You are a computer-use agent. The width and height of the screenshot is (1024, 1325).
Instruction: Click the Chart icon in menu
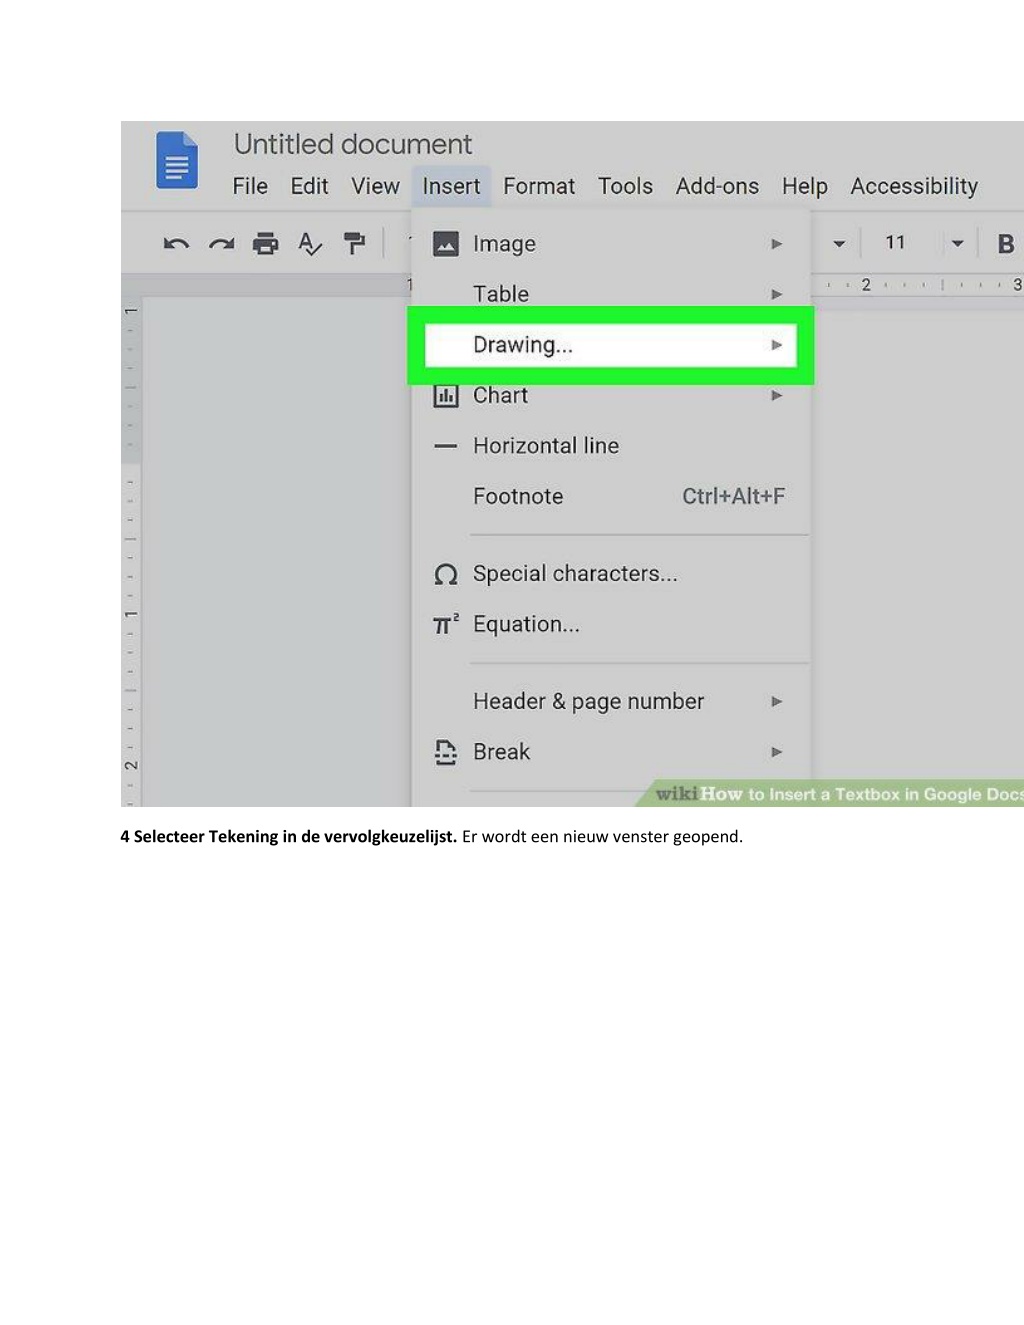click(x=445, y=395)
